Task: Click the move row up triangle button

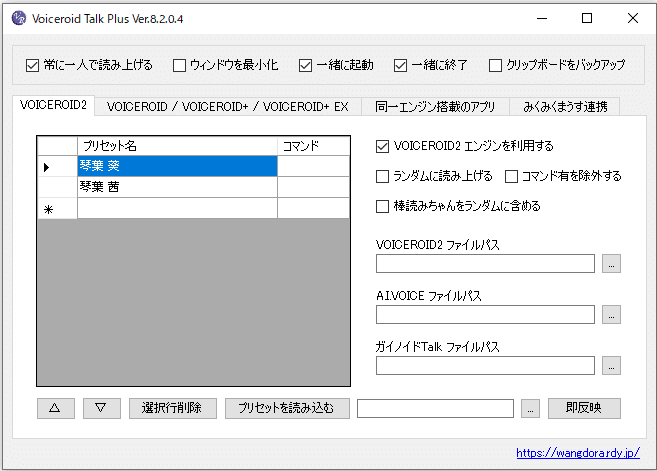Action: 56,408
